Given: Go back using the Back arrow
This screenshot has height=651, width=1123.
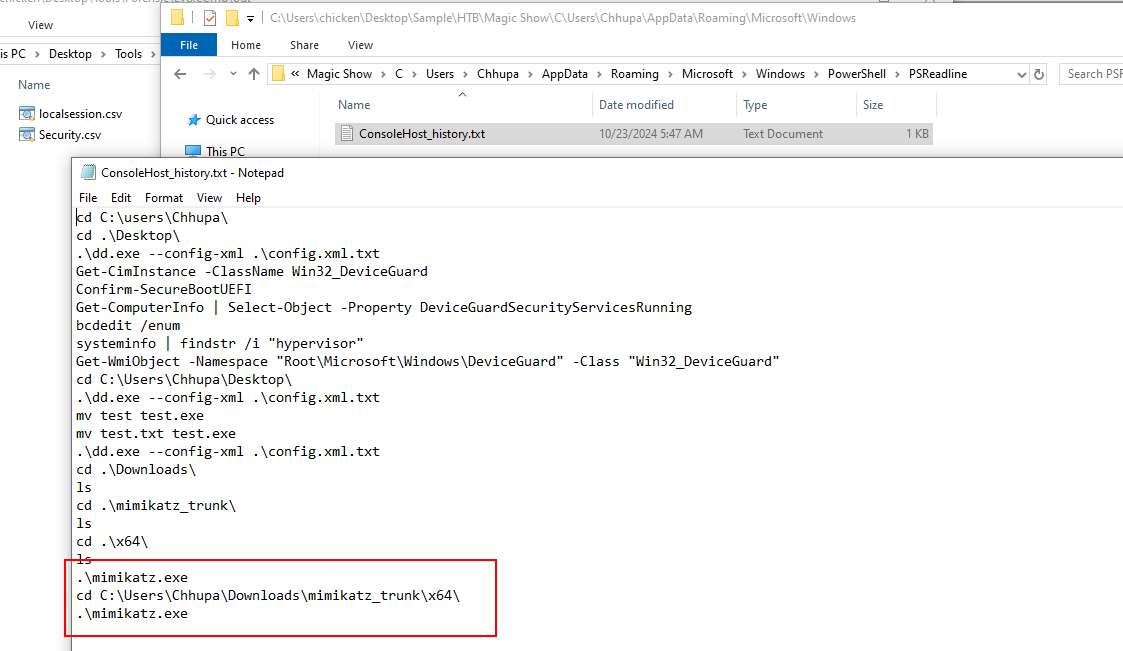Looking at the screenshot, I should 180,74.
